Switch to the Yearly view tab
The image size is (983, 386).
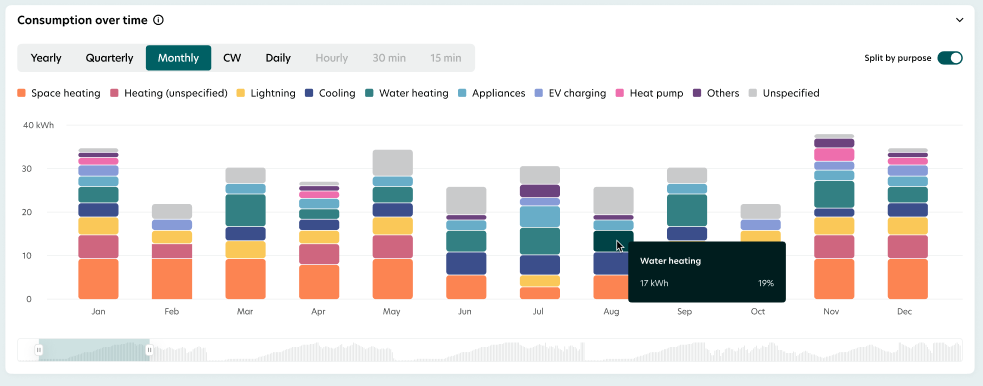pos(46,58)
